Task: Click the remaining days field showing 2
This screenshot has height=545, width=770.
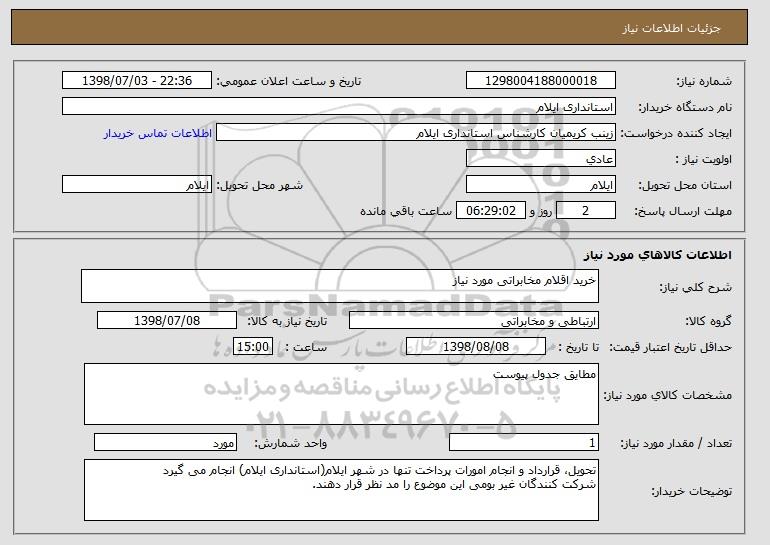Action: click(585, 211)
